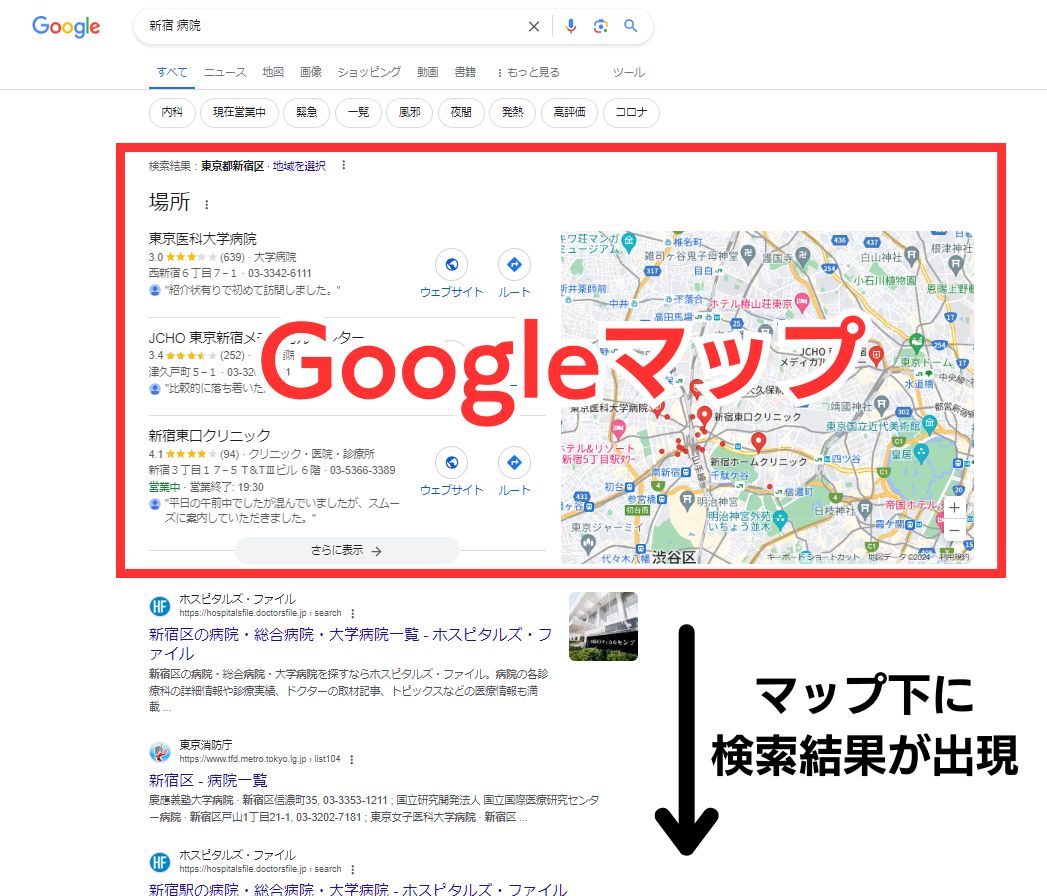This screenshot has height=896, width=1047.
Task: Click the Google logo
Action: pos(66,26)
